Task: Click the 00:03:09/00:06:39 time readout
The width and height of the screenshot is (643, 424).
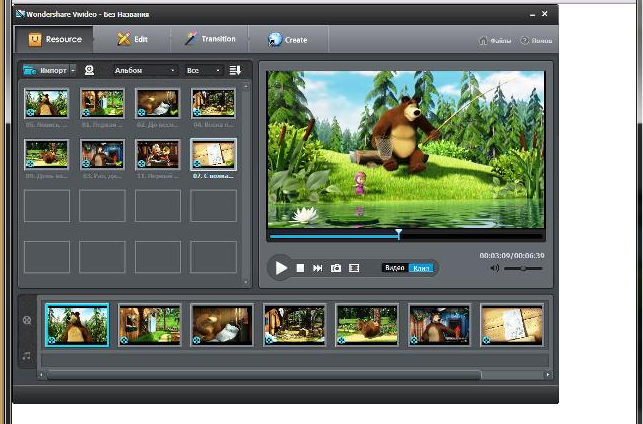Action: tap(512, 255)
